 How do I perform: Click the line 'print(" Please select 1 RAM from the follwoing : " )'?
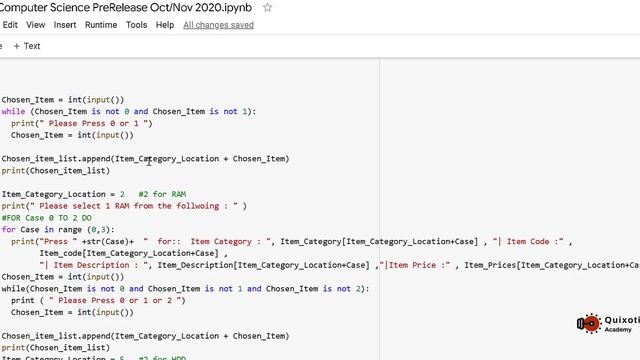pos(124,206)
